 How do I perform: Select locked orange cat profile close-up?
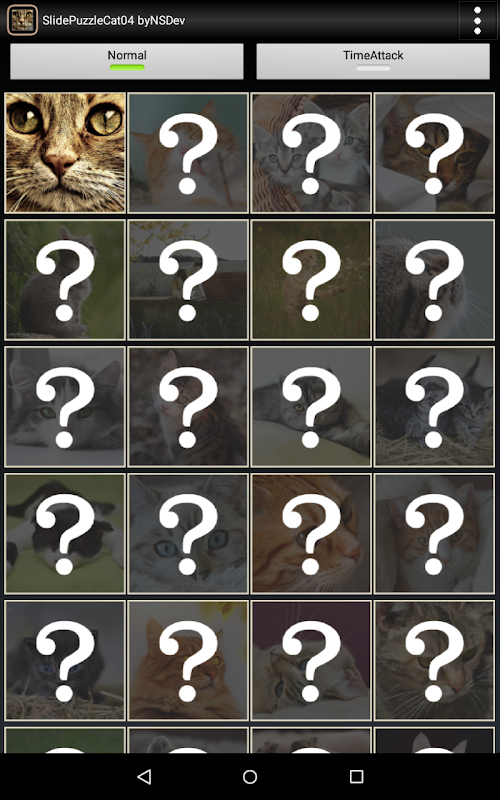coord(311,534)
